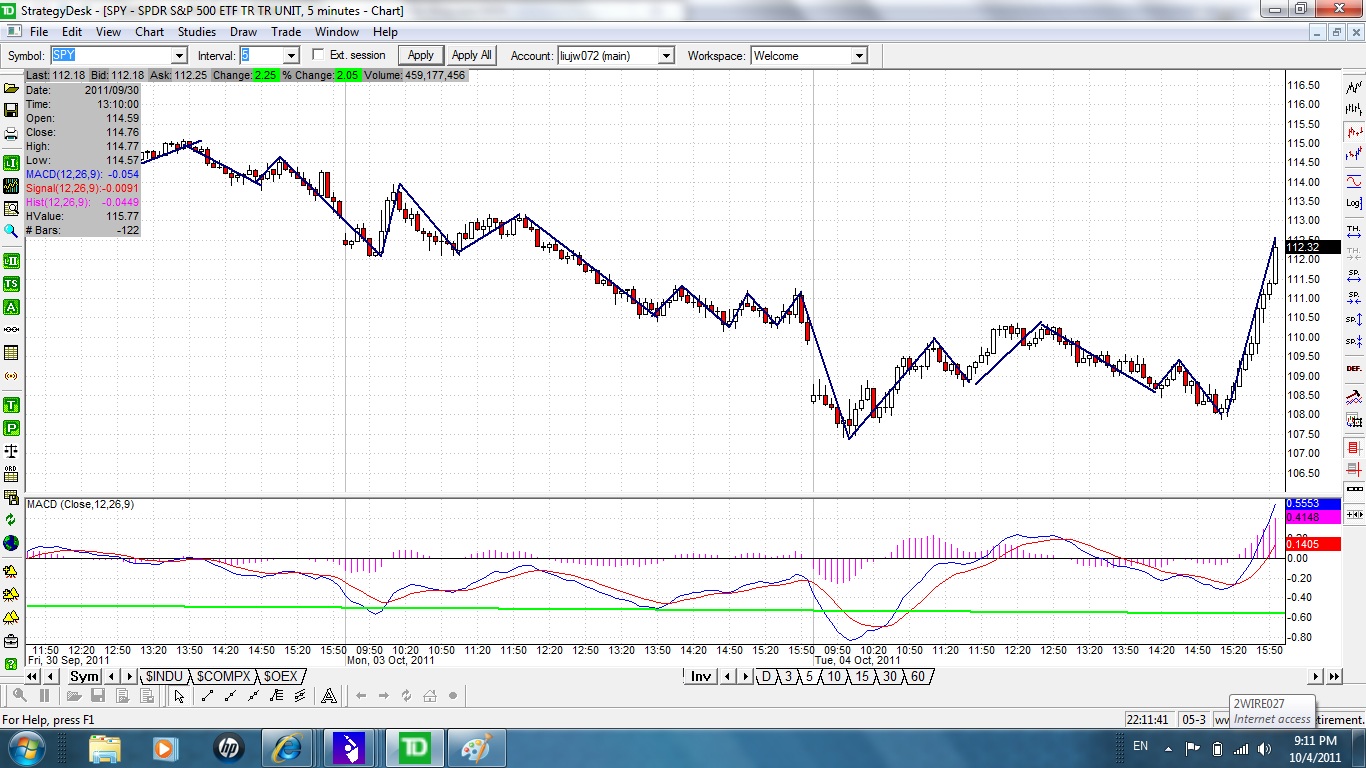This screenshot has width=1366, height=768.
Task: Select the 10 minute interval tab
Action: pyautogui.click(x=833, y=677)
